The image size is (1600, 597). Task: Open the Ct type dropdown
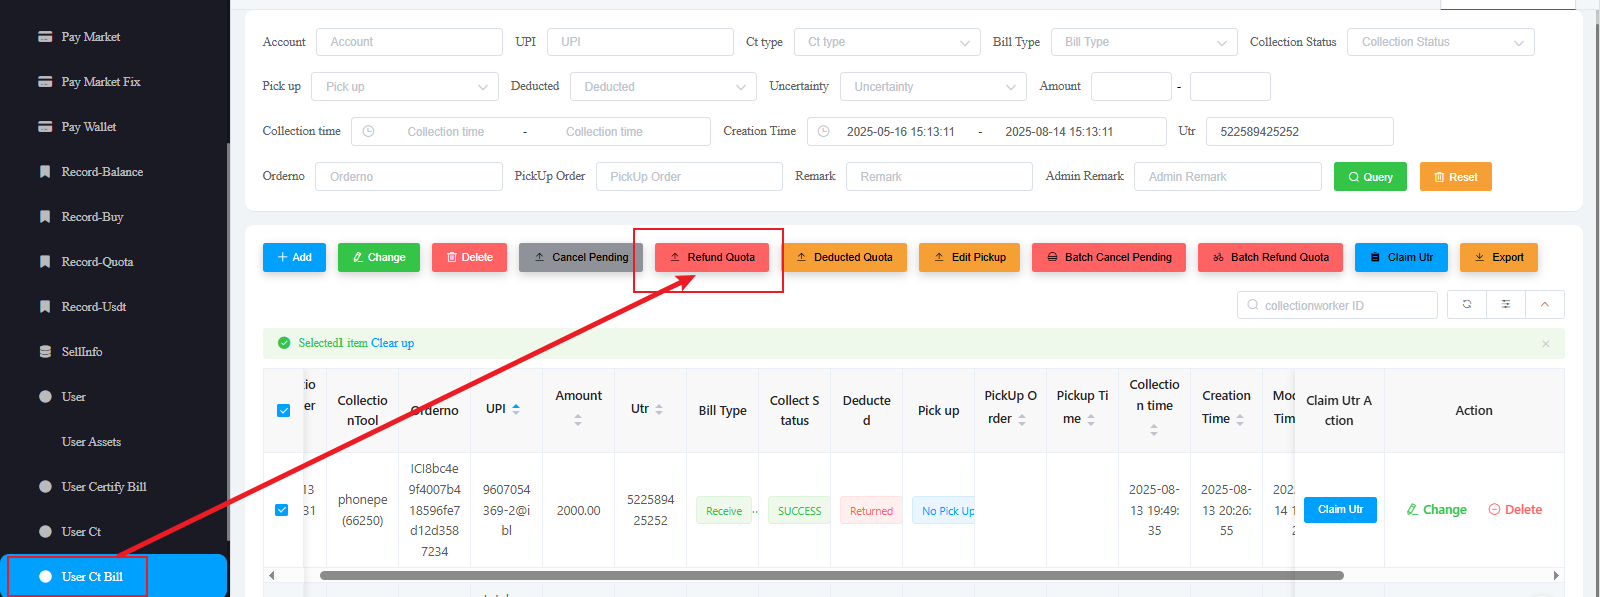(887, 42)
